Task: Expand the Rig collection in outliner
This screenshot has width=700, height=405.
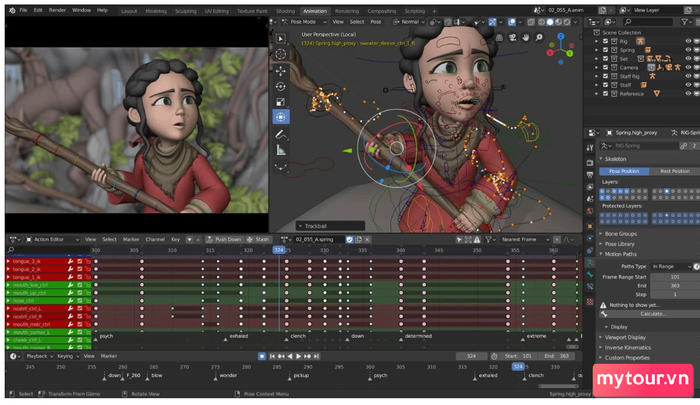Action: [596, 41]
